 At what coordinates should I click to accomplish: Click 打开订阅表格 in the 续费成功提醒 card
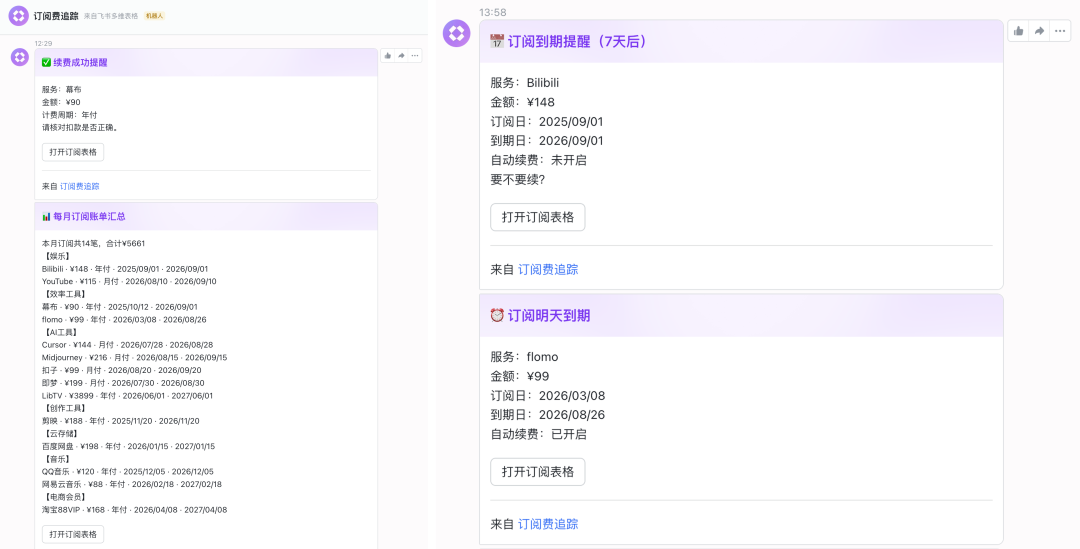point(73,152)
